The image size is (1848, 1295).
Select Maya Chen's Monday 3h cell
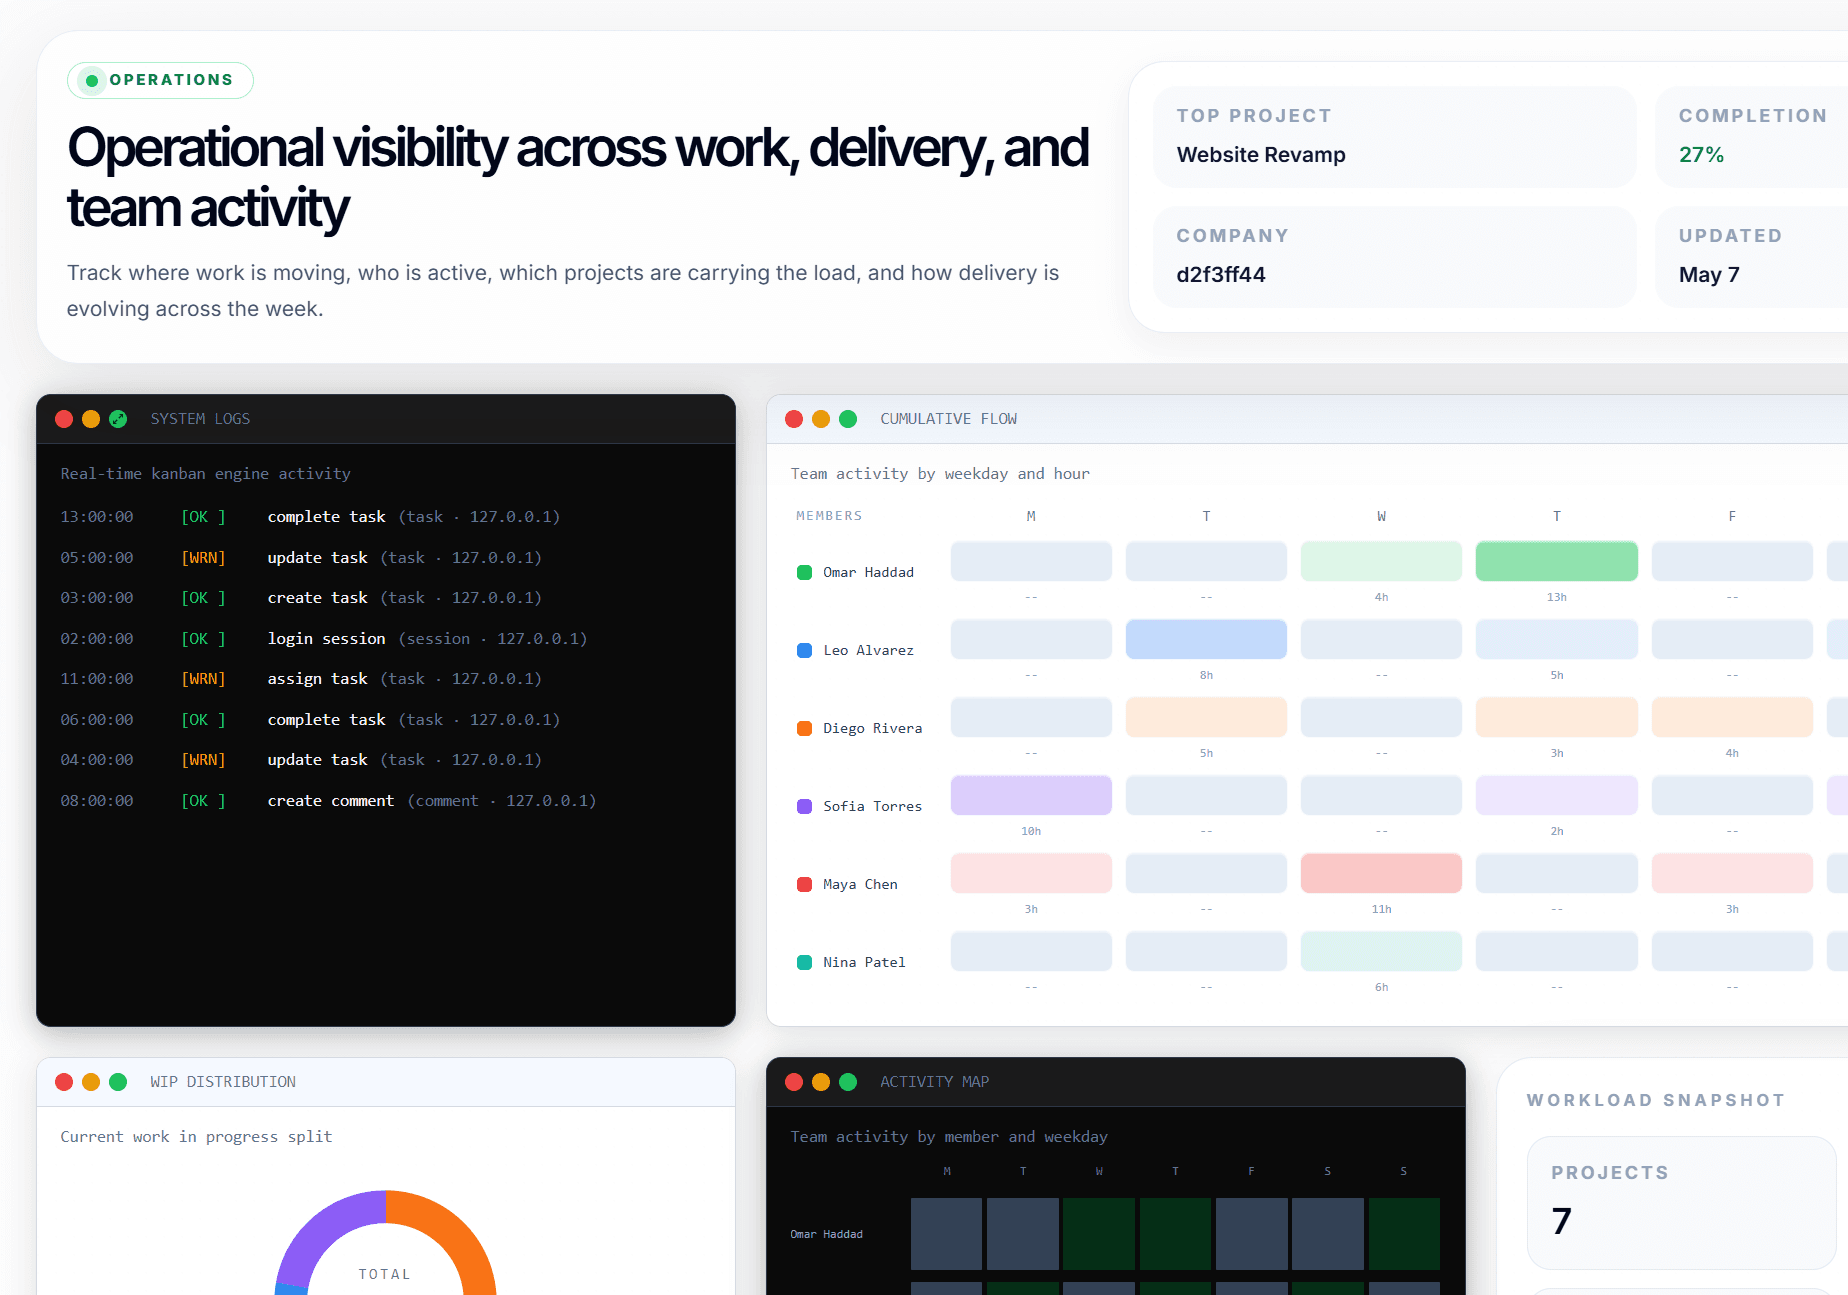(x=1031, y=873)
